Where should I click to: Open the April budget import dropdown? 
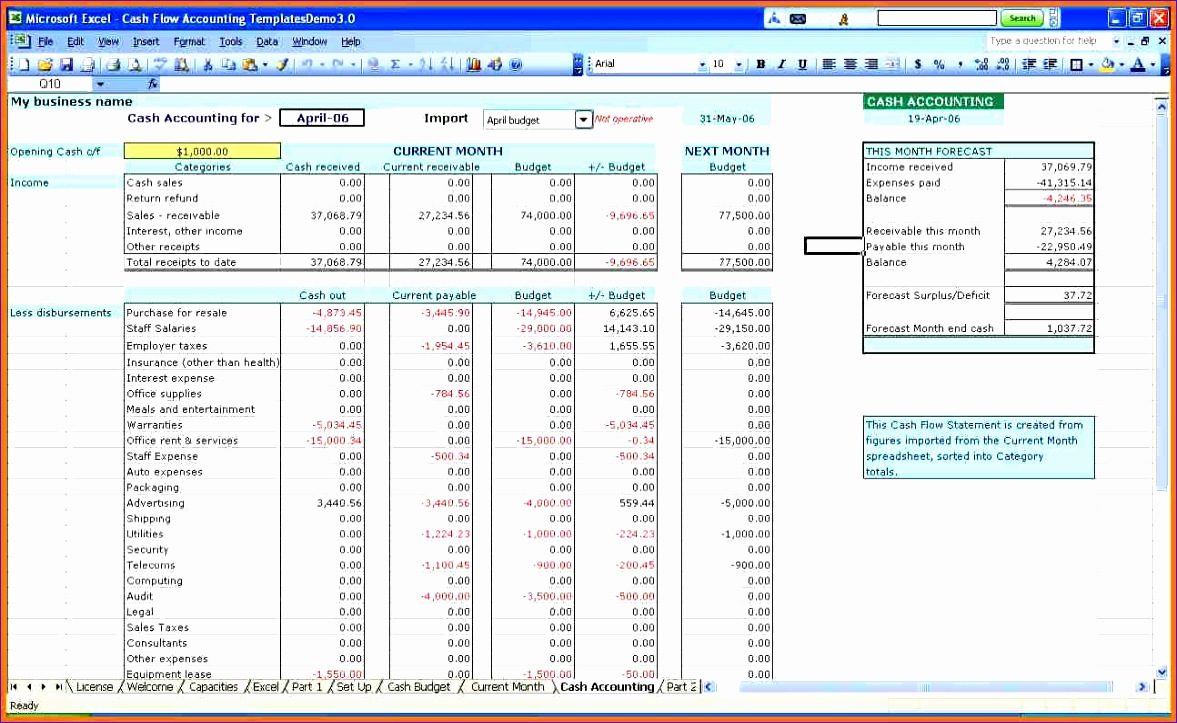tap(583, 119)
